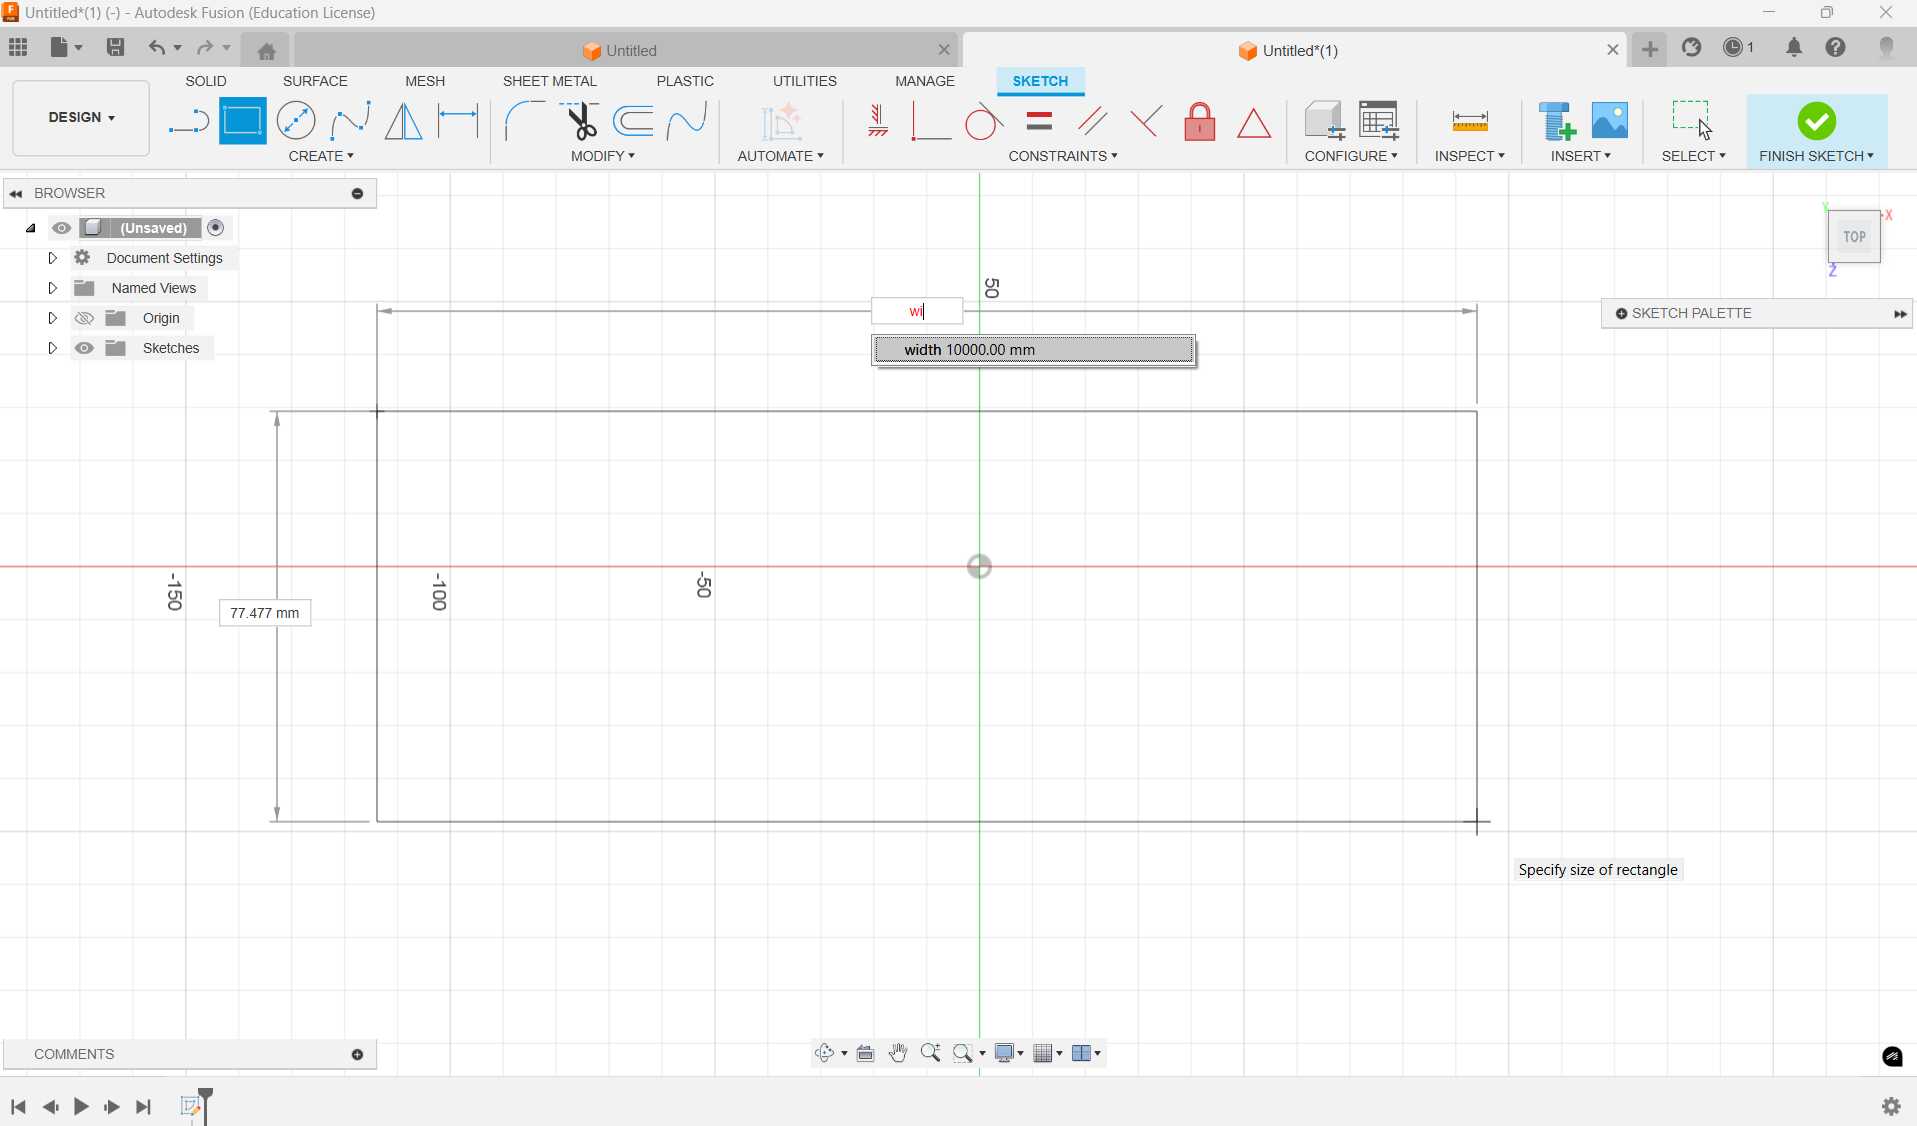Open the DESIGN workspace dropdown
The image size is (1917, 1126).
[81, 118]
